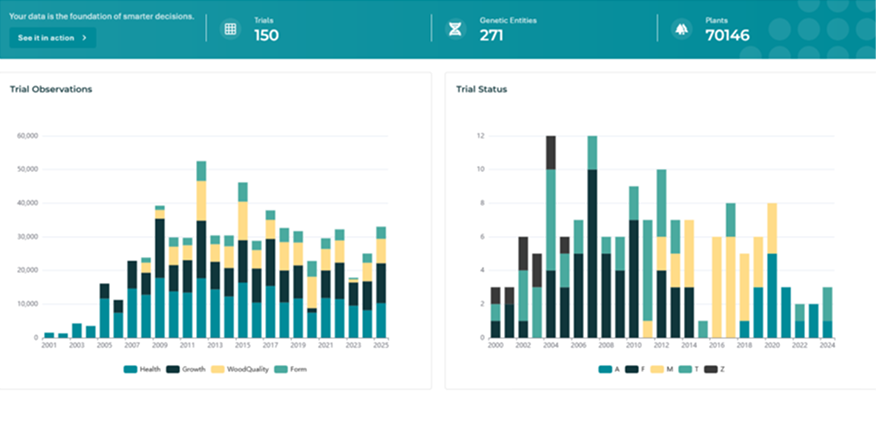
Task: Click the Trials count 150
Action: [266, 36]
